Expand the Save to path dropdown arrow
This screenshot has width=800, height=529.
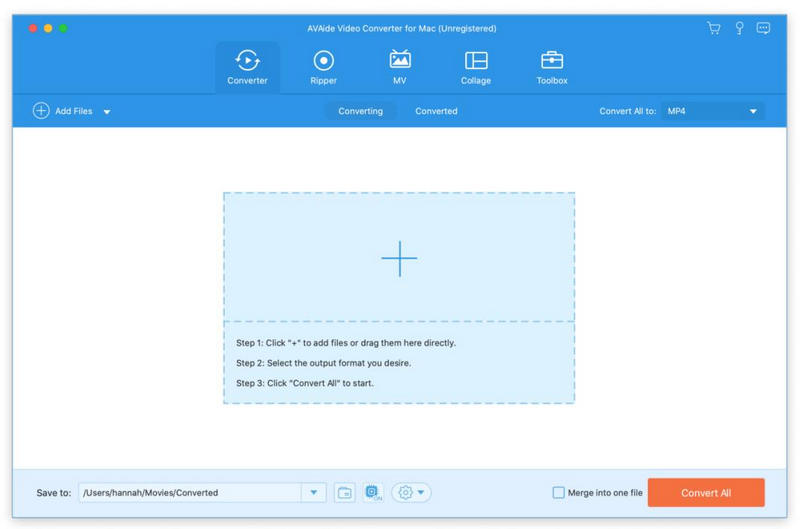coord(314,493)
